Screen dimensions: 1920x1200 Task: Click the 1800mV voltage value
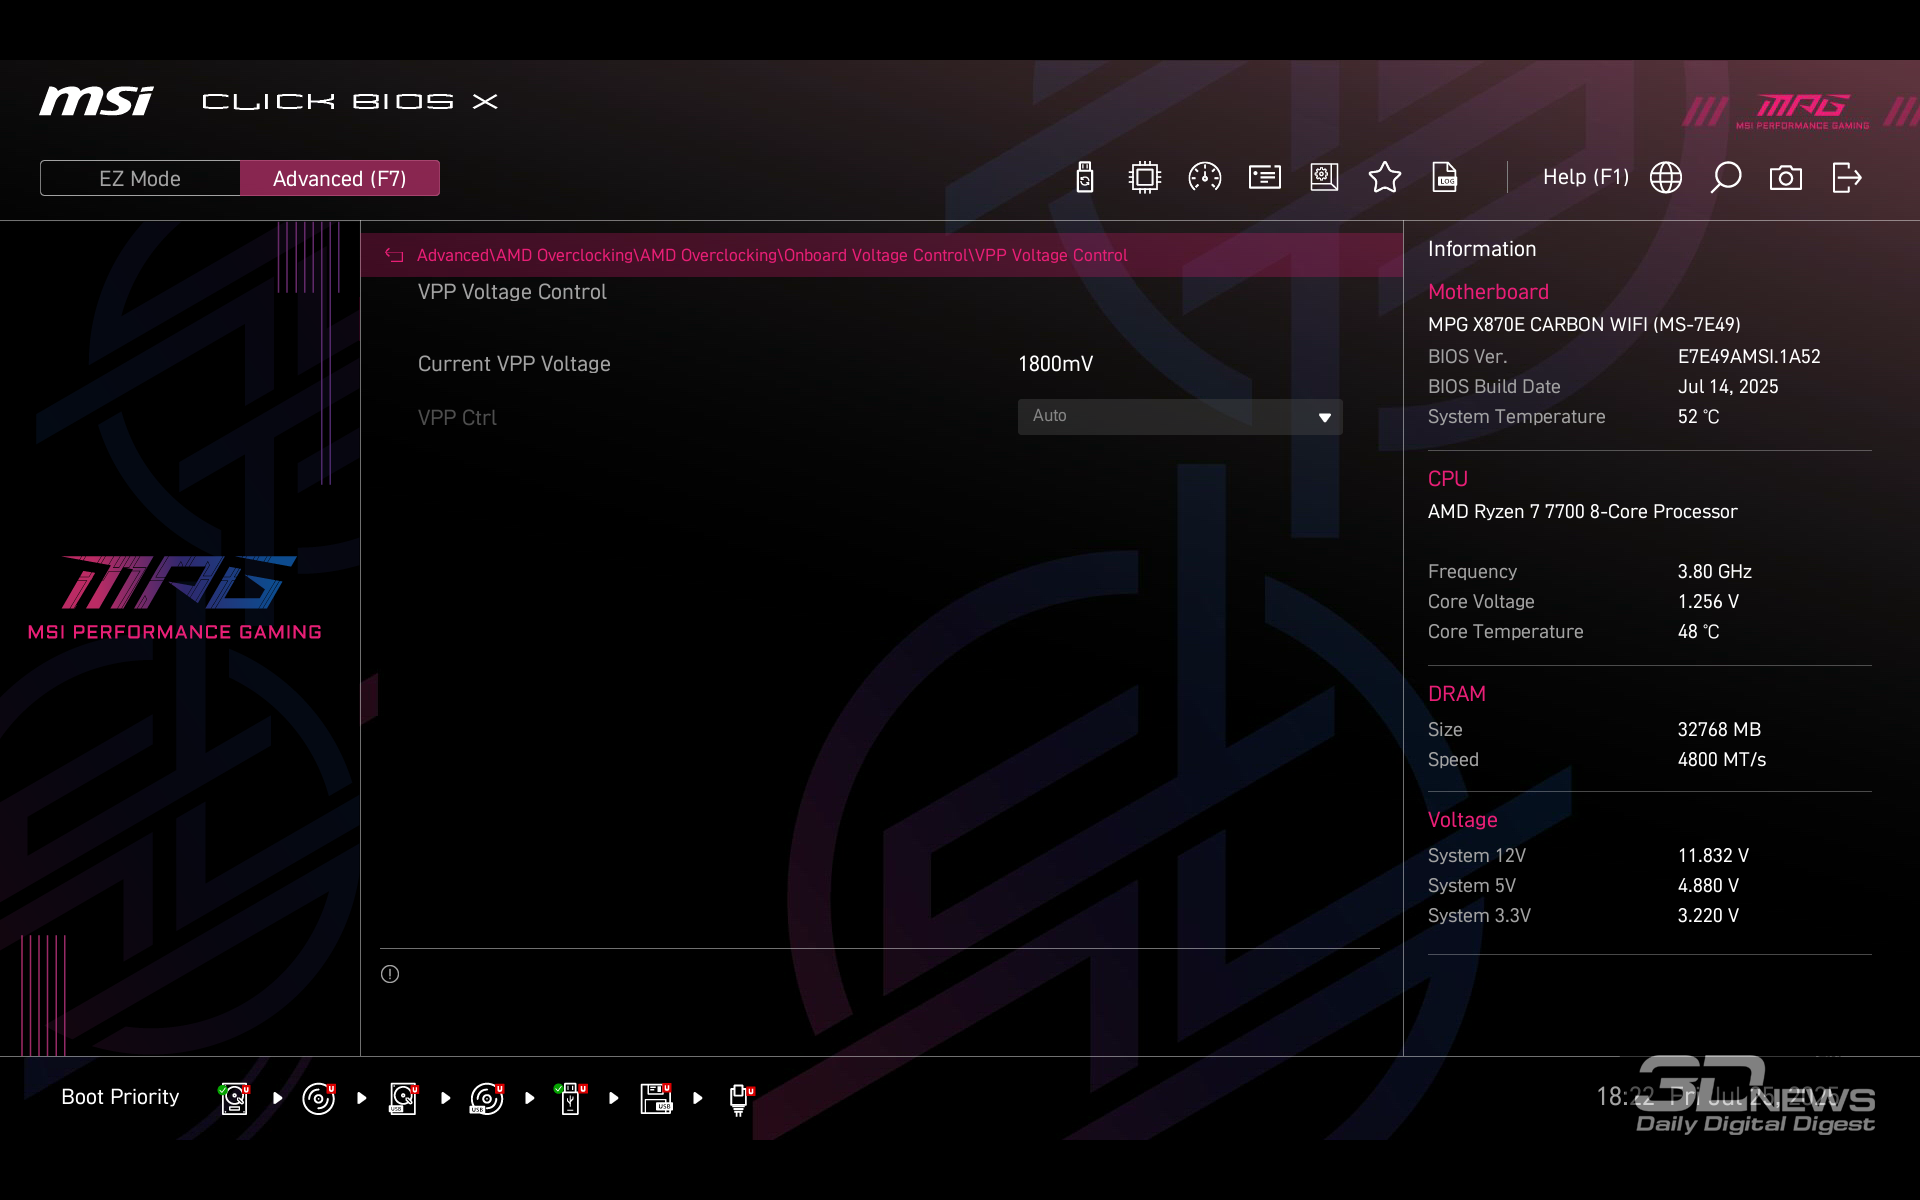(x=1055, y=364)
